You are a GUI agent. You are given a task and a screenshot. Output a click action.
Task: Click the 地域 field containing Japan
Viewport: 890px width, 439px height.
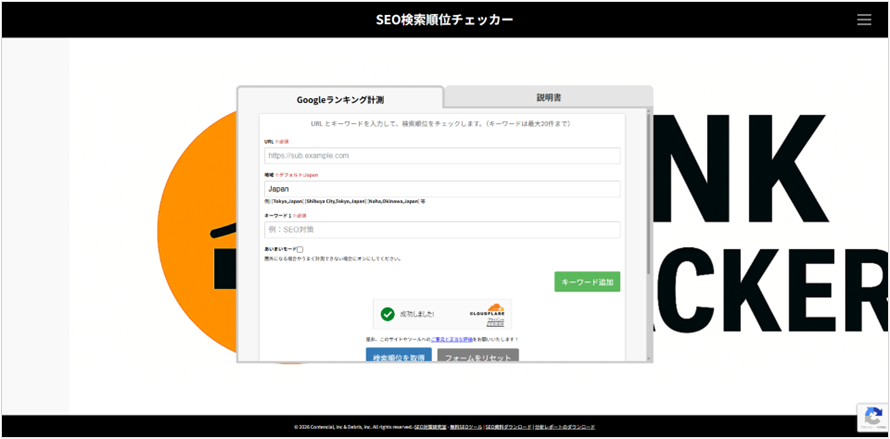click(442, 188)
